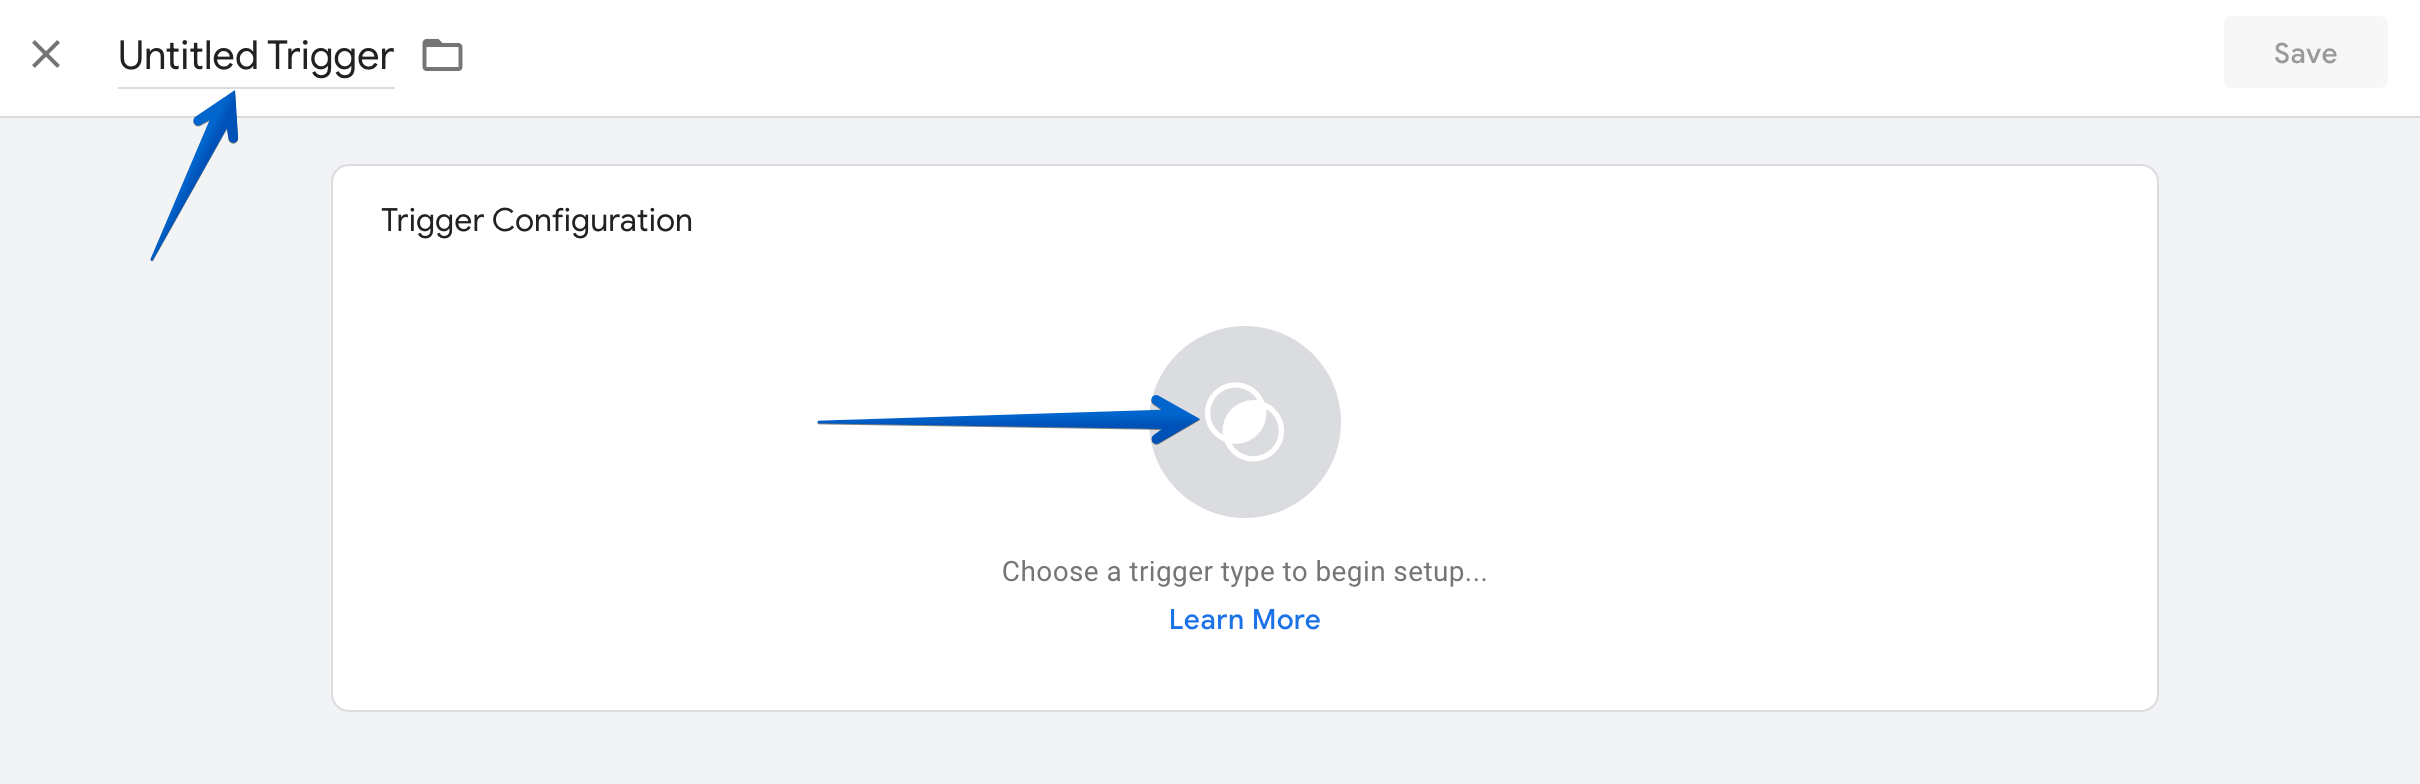
Task: Select the folder outline icon in the header
Action: pos(442,55)
